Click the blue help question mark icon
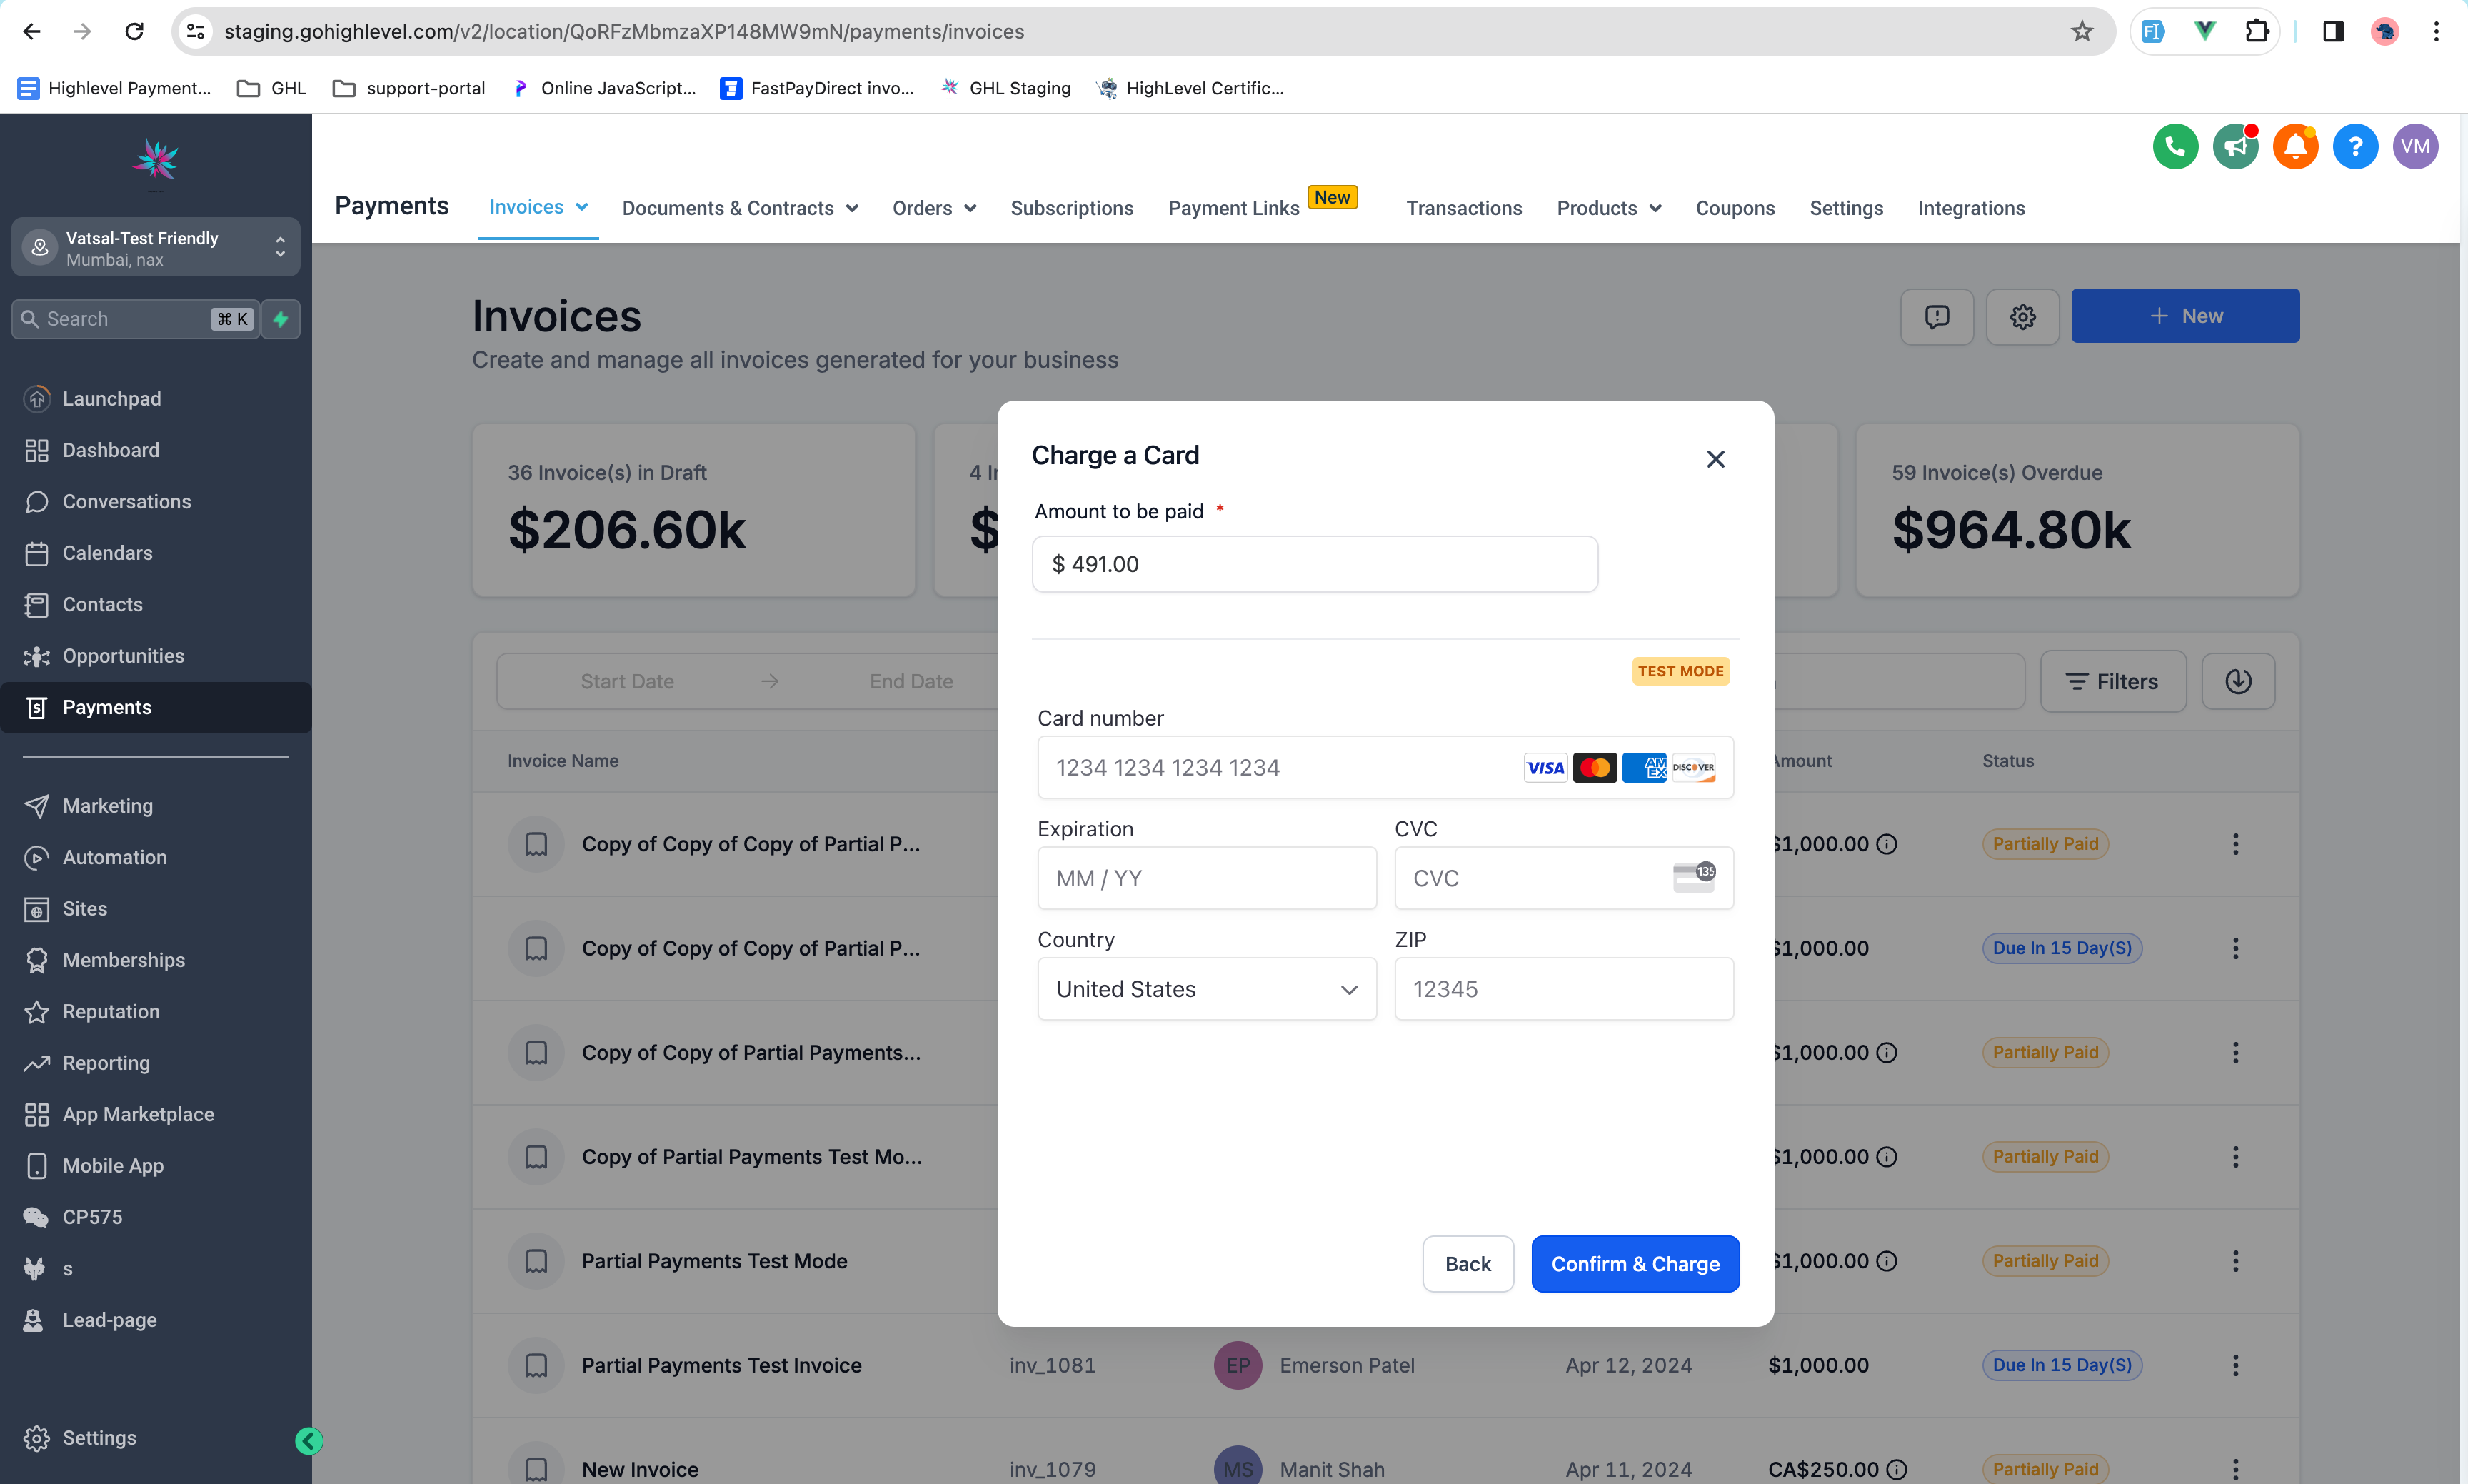The image size is (2468, 1484). tap(2355, 147)
